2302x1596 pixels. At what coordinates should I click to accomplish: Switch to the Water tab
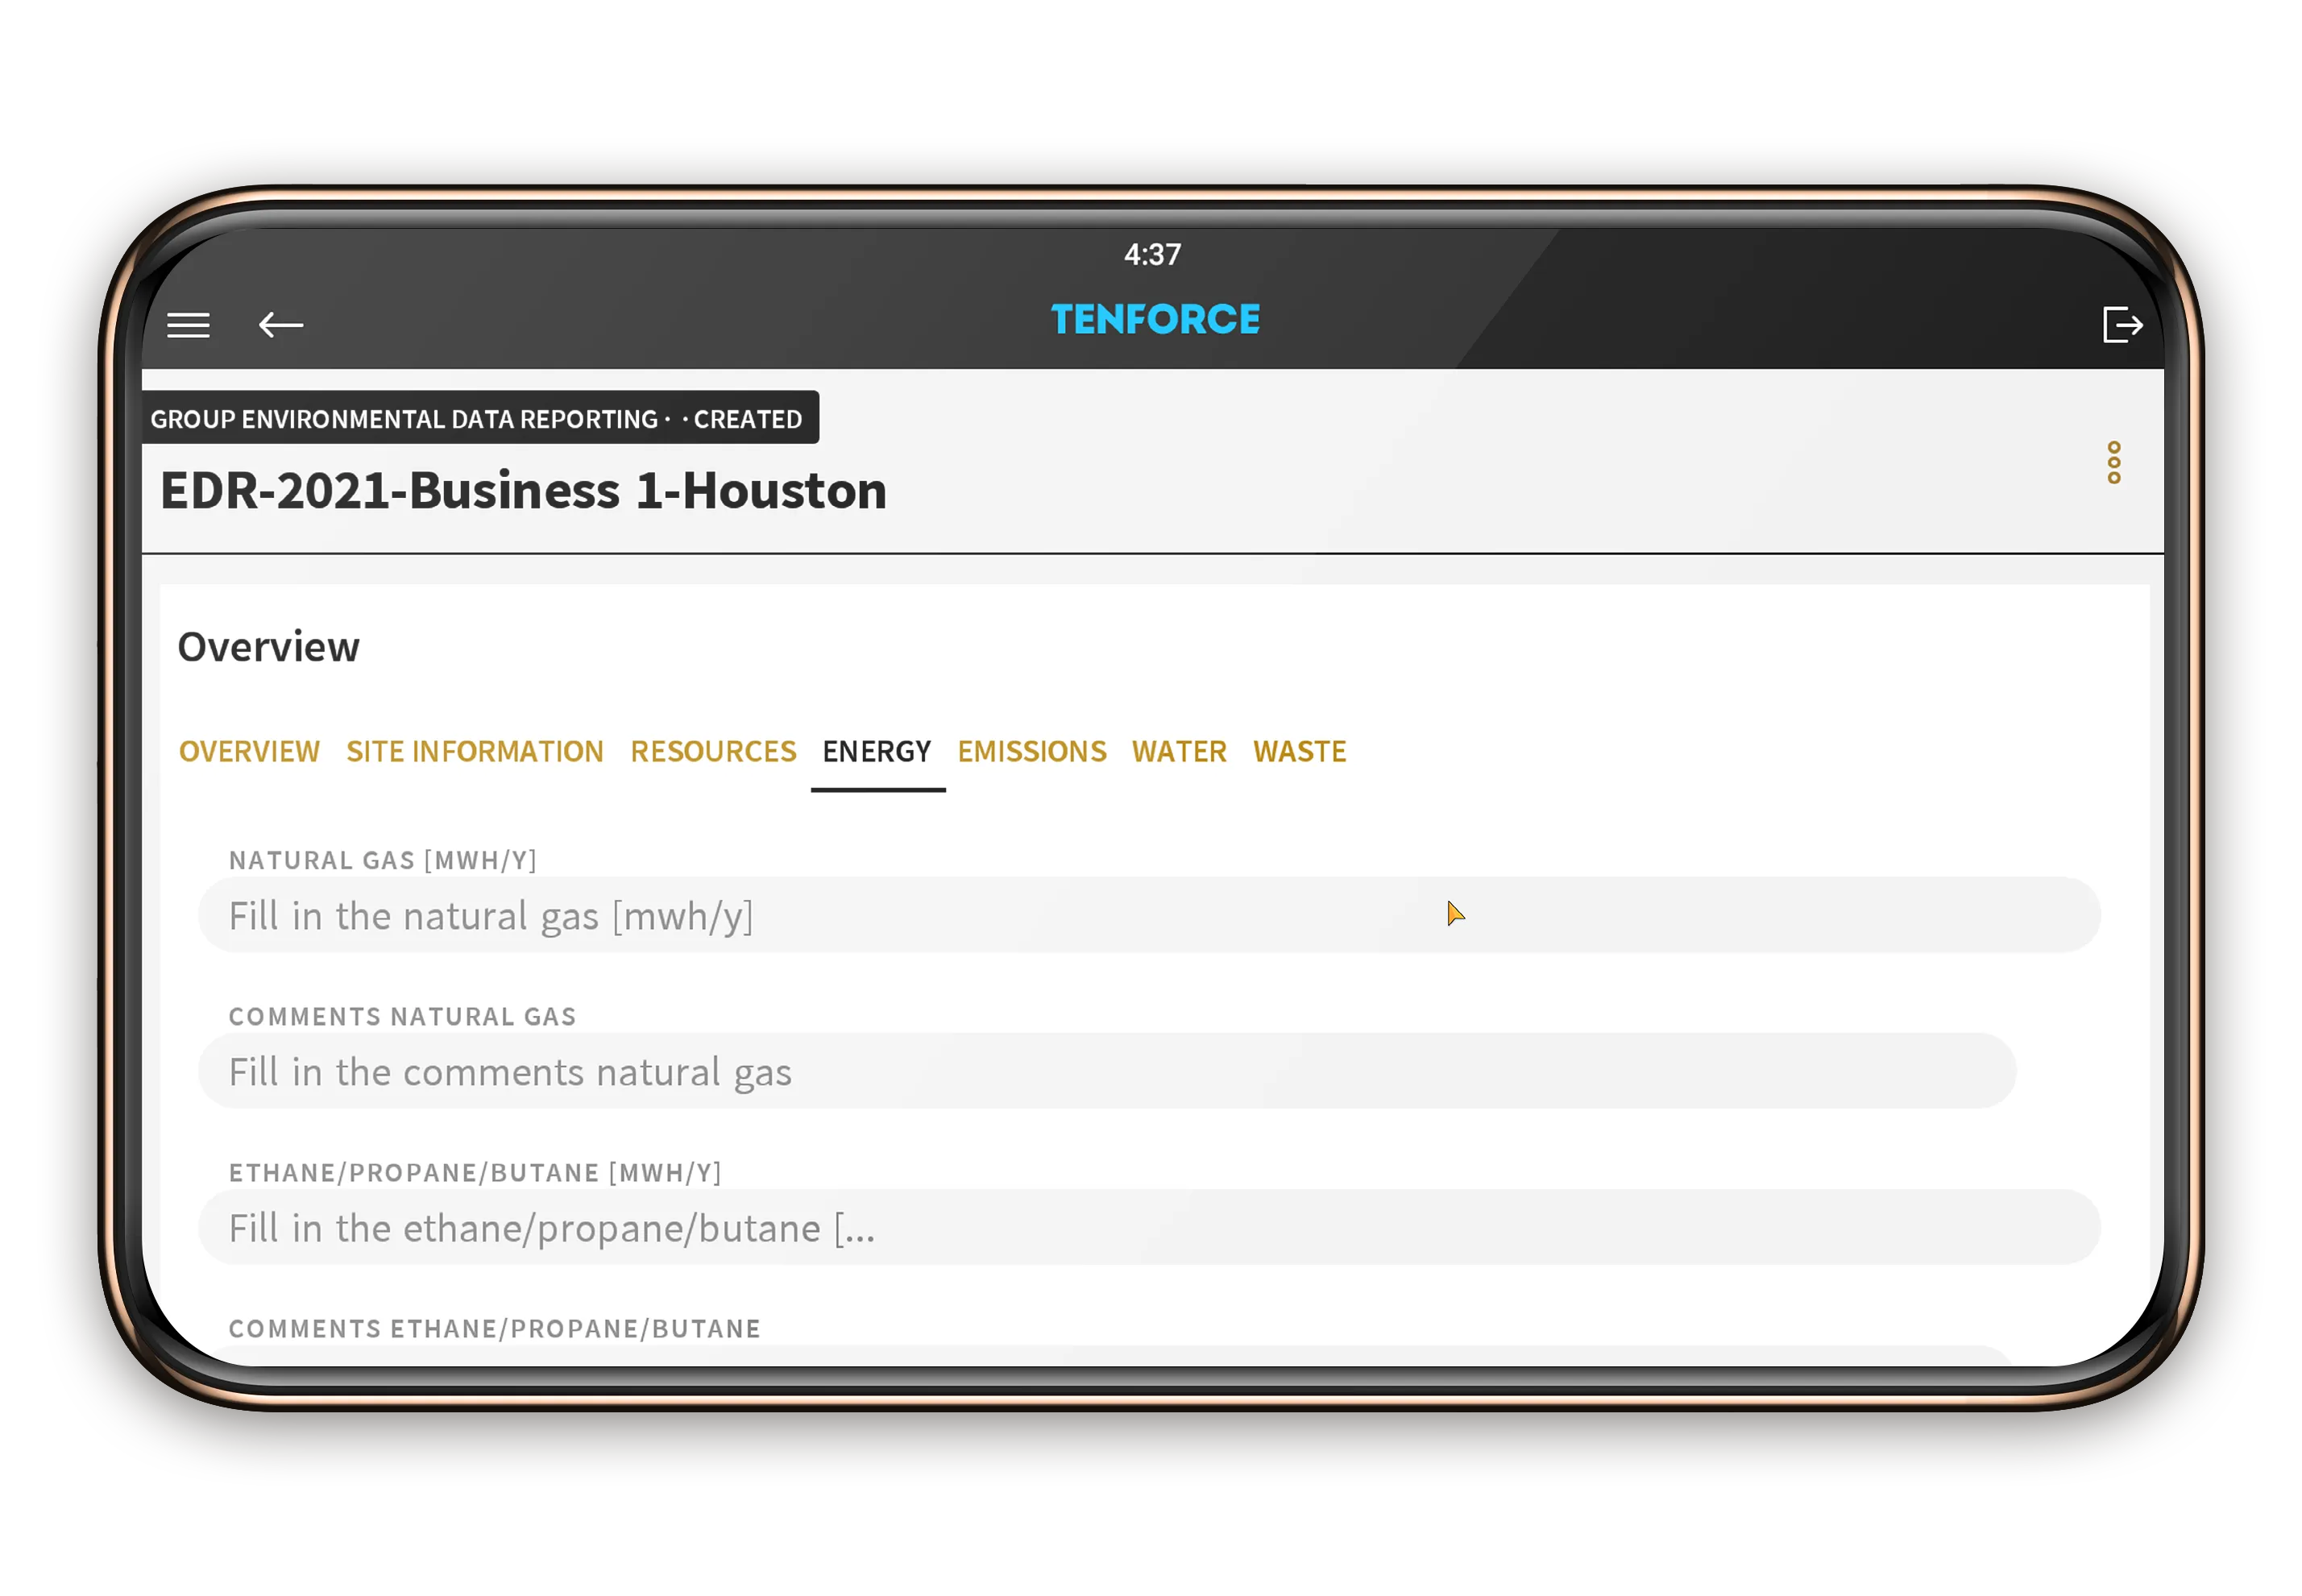pos(1179,751)
